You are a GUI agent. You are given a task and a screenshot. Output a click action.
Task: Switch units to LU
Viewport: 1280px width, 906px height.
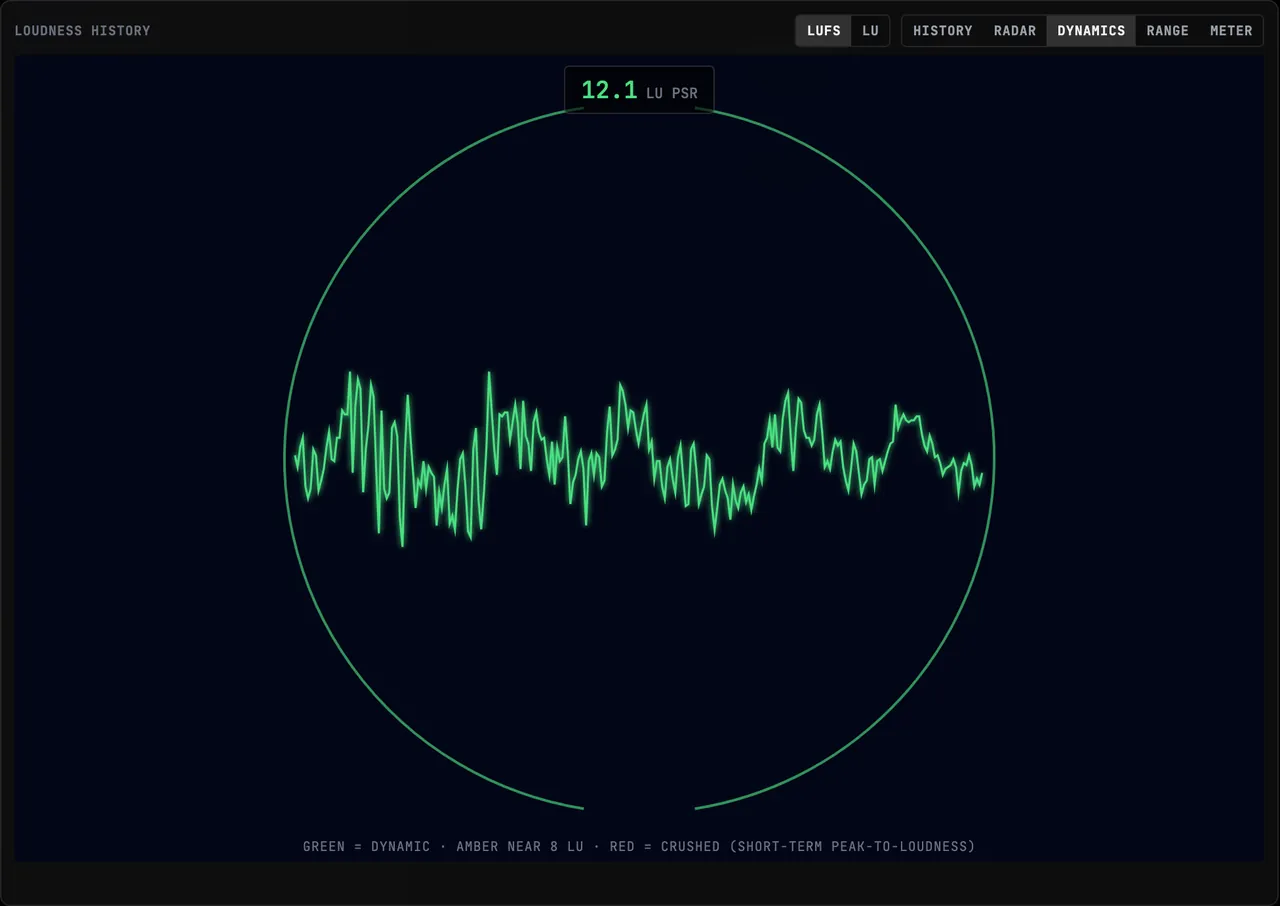[x=870, y=30]
